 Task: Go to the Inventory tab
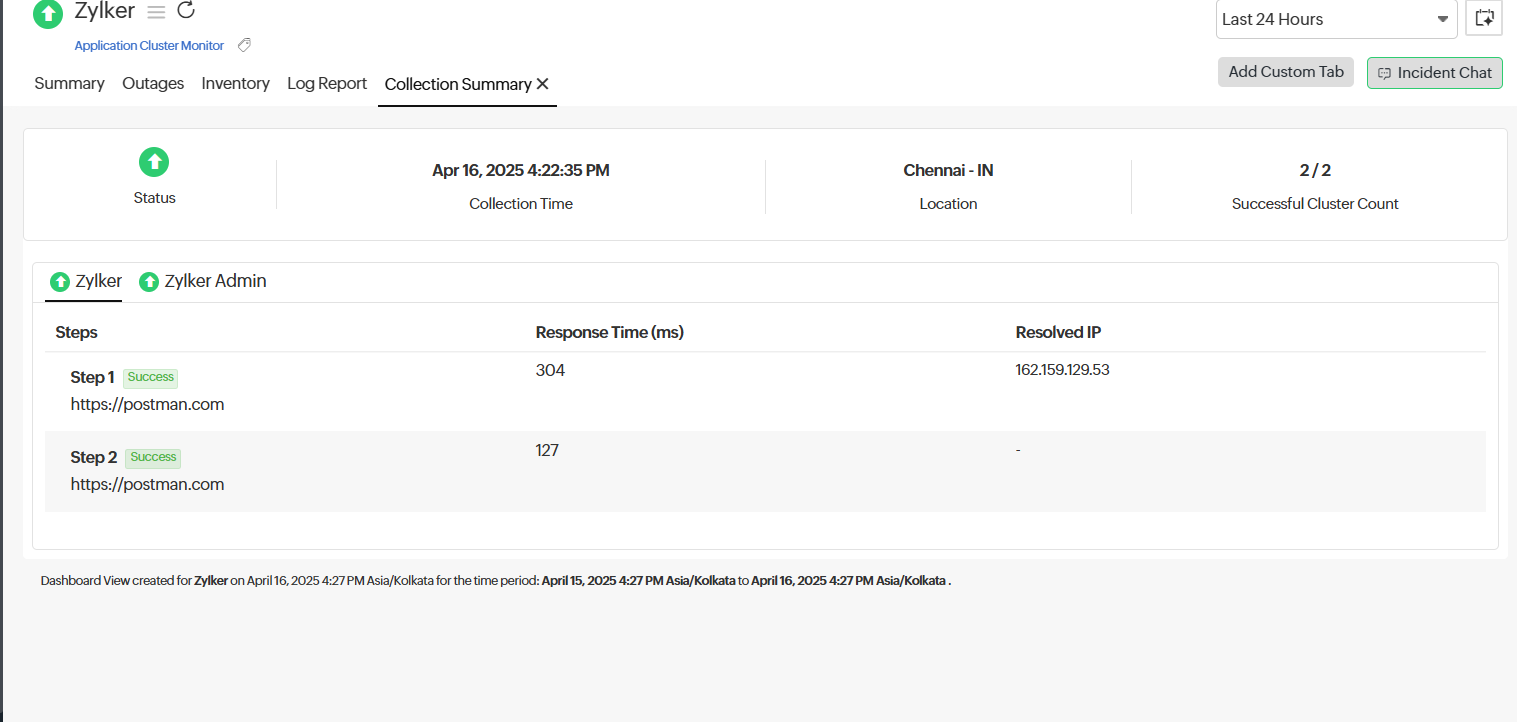pyautogui.click(x=235, y=84)
